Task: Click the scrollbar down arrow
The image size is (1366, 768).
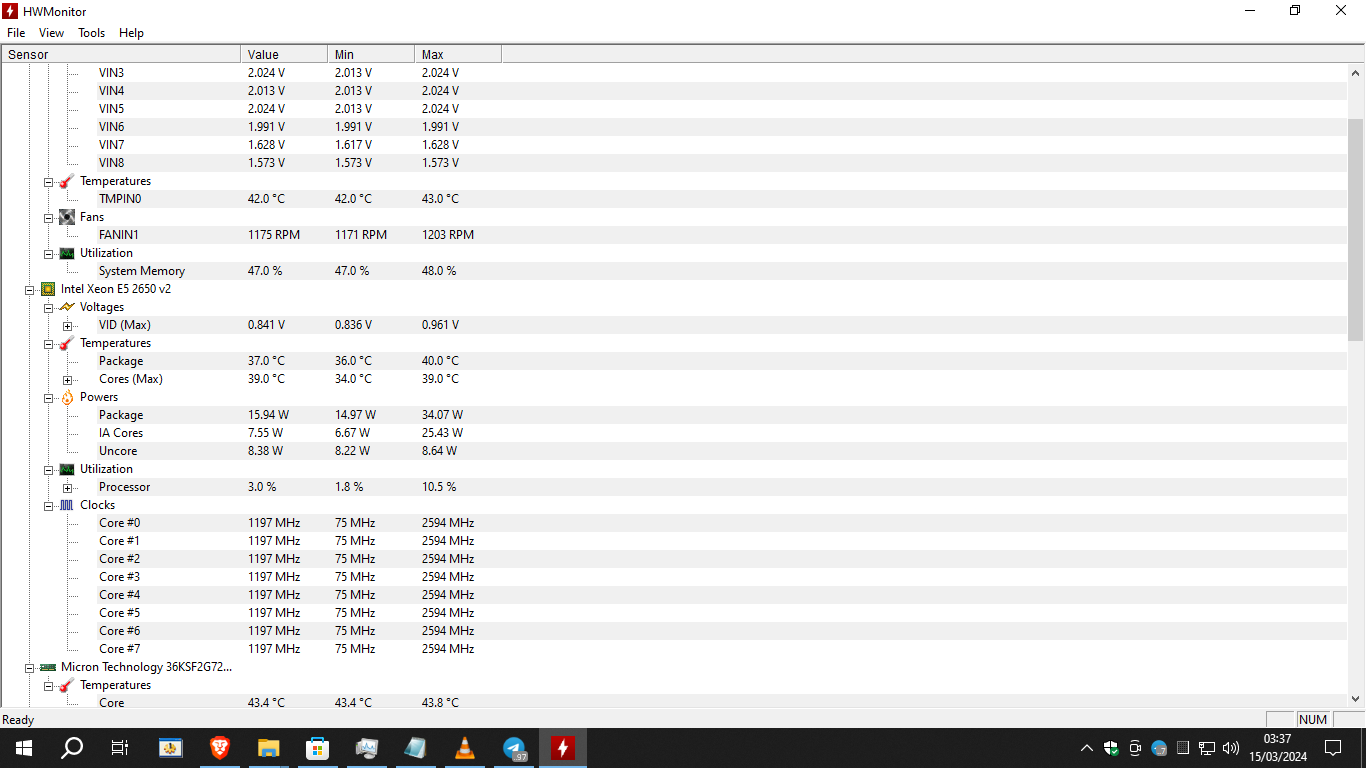Action: (1356, 699)
